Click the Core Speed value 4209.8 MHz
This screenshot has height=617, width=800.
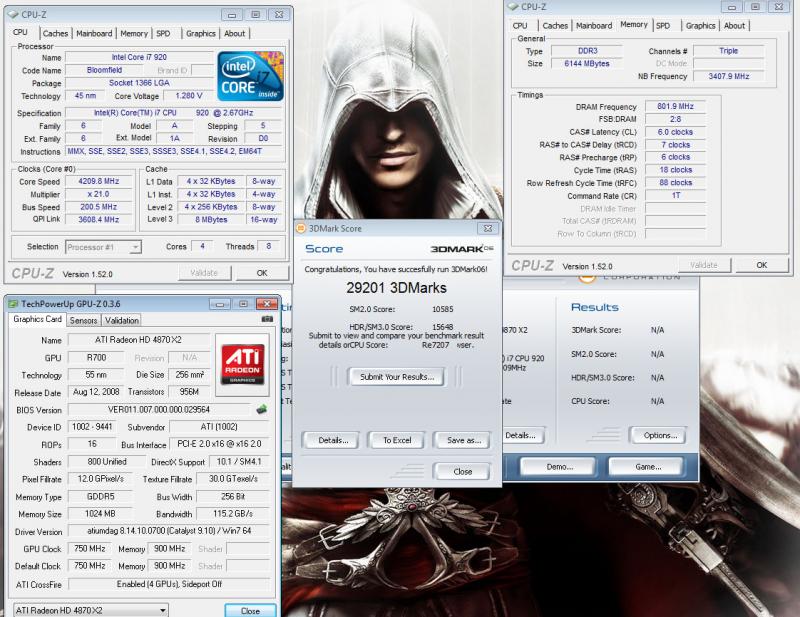click(98, 181)
